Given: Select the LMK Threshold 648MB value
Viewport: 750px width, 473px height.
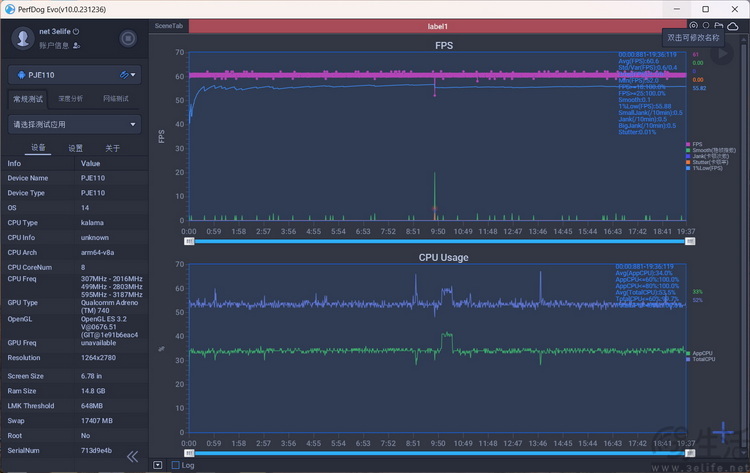Looking at the screenshot, I should 92,406.
